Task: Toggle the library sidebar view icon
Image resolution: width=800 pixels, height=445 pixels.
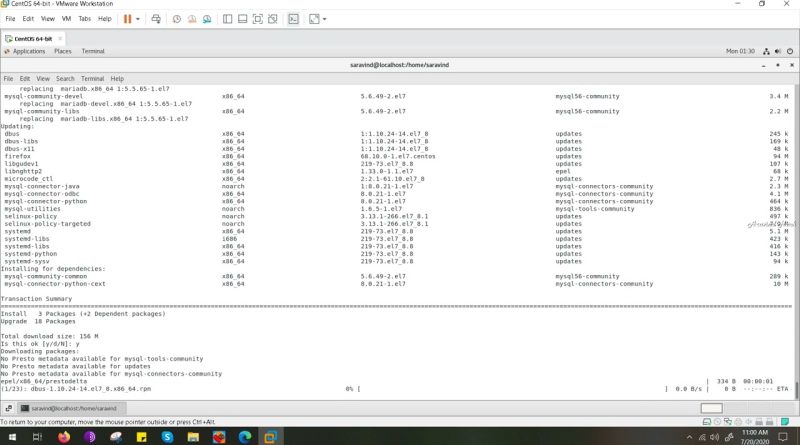Action: 228,19
